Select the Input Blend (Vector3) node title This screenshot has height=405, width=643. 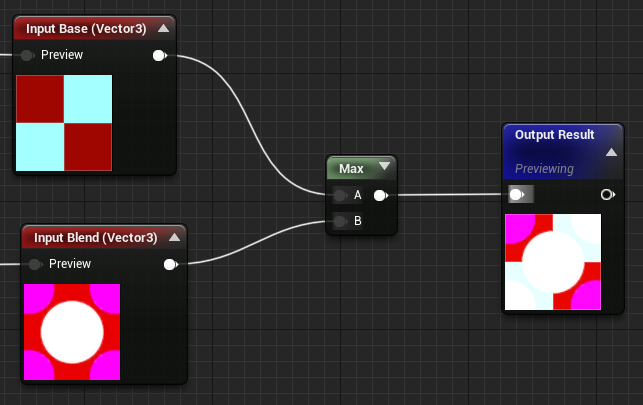(x=96, y=238)
